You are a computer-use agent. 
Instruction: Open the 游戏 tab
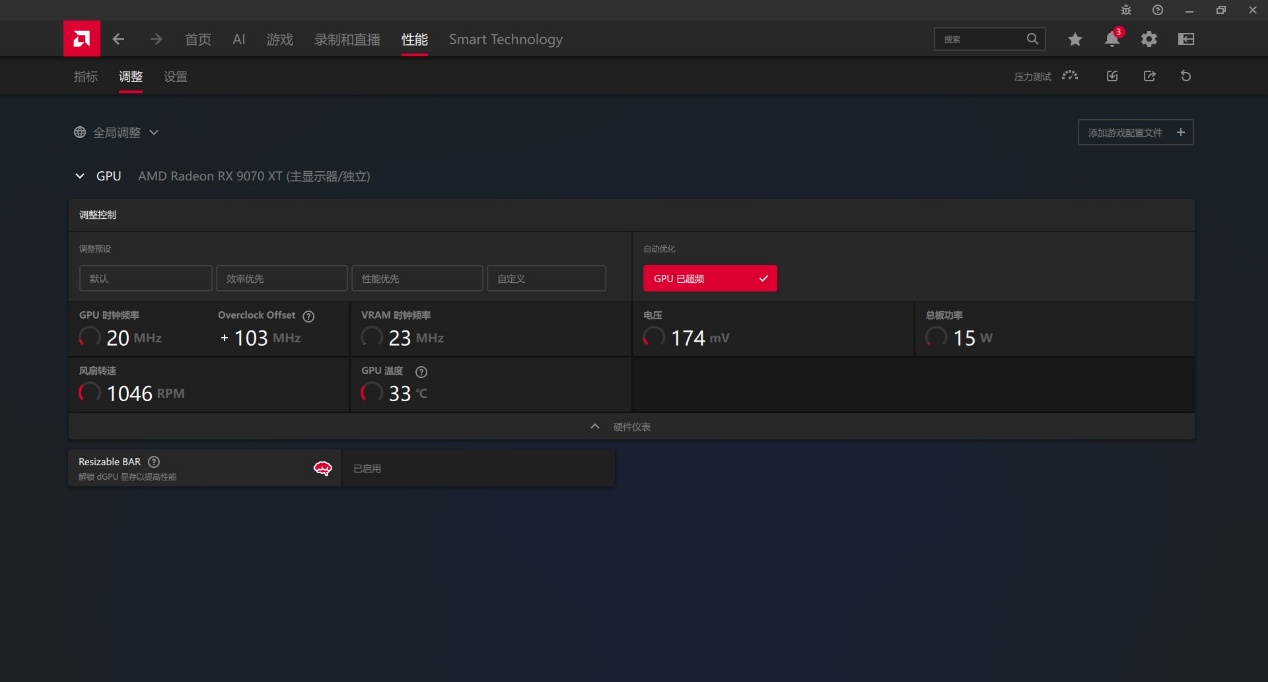[x=280, y=39]
